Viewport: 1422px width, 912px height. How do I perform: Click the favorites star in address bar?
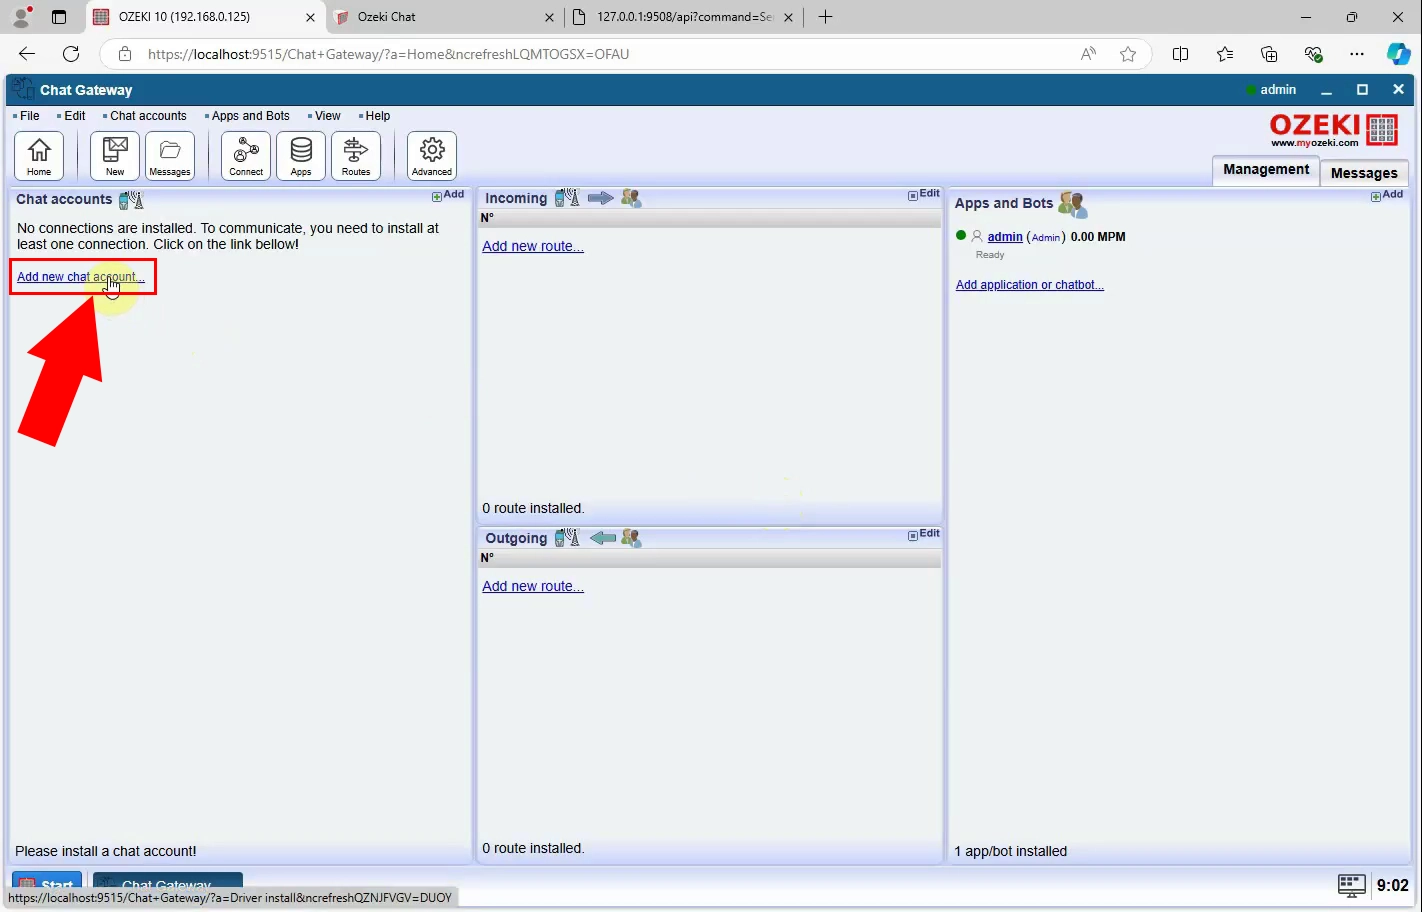[x=1128, y=54]
